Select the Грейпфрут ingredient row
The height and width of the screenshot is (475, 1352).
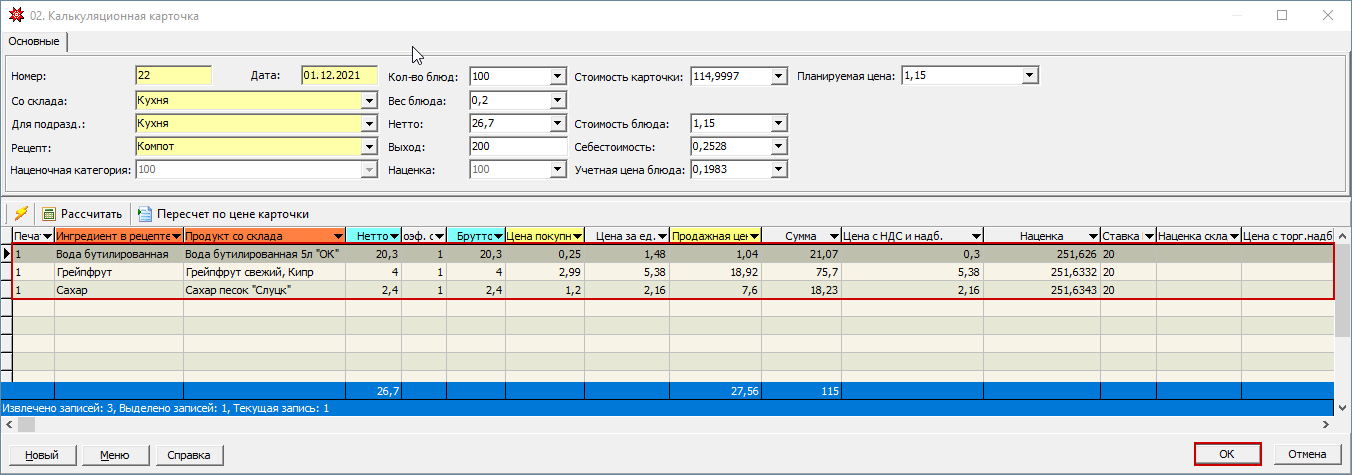[x=118, y=272]
